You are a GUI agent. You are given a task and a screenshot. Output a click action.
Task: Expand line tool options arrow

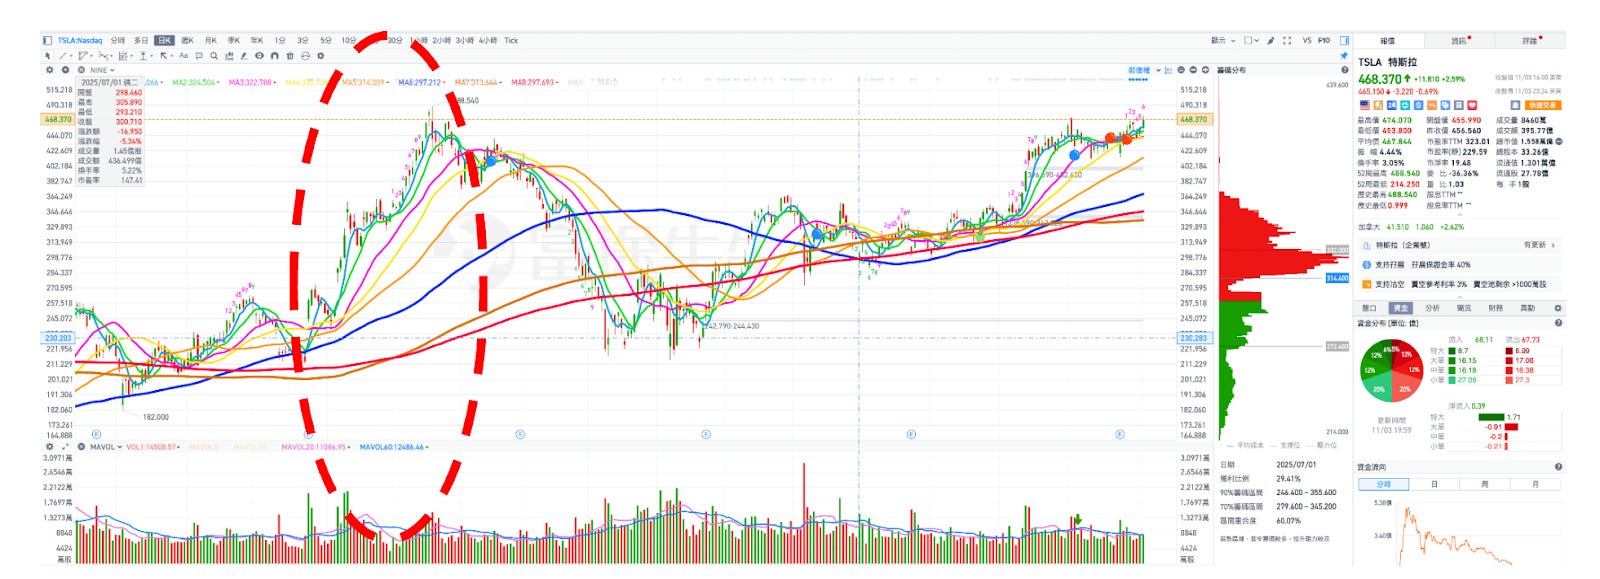click(71, 56)
